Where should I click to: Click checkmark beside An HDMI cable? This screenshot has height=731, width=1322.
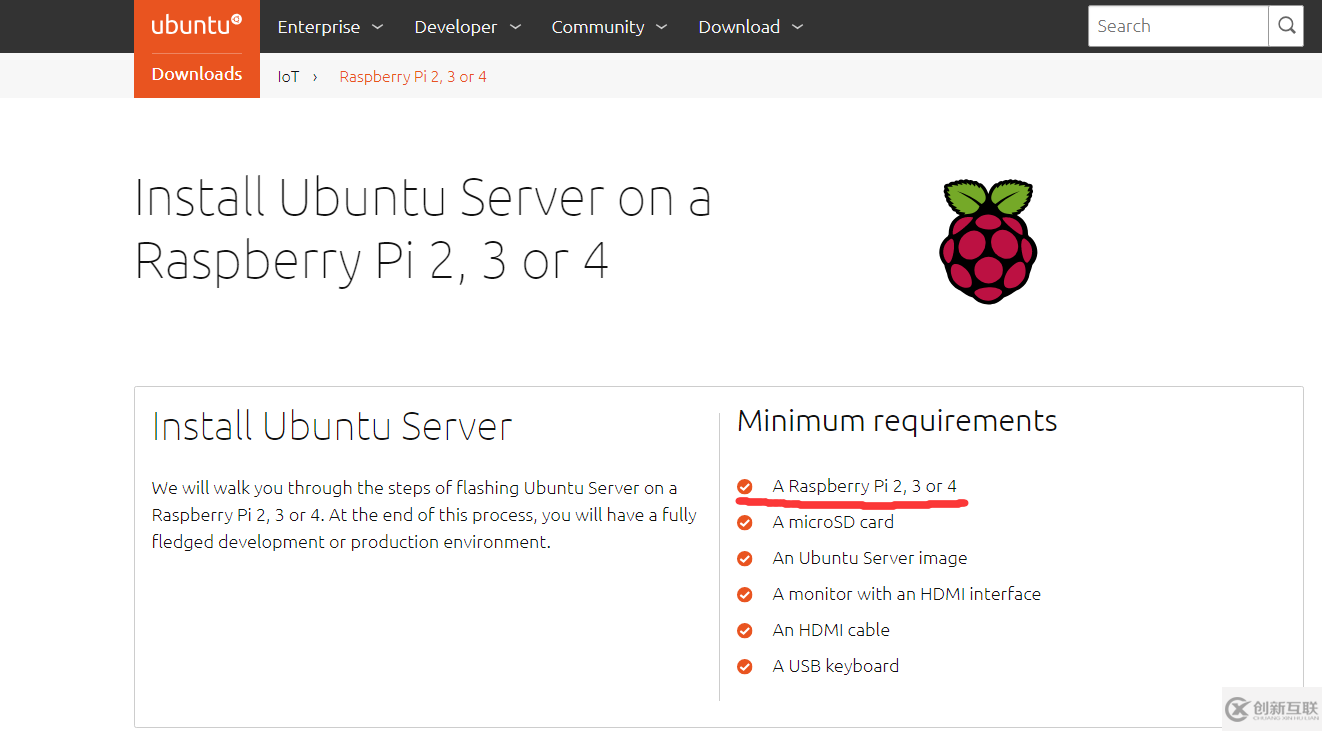pos(745,630)
